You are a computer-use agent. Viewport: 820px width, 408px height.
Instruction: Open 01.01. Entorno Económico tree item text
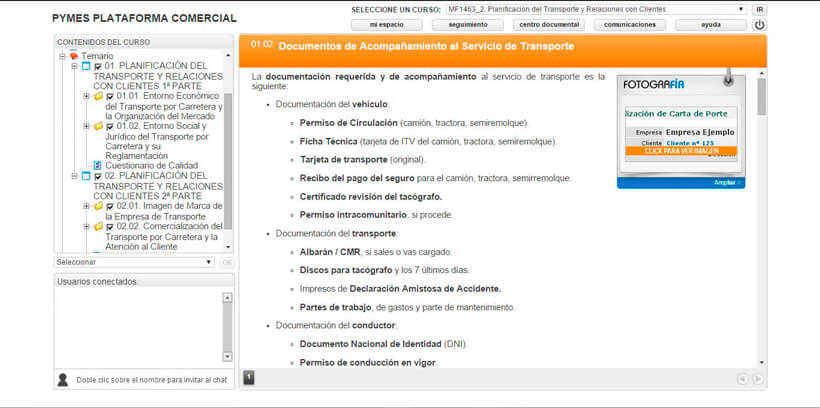coord(164,106)
